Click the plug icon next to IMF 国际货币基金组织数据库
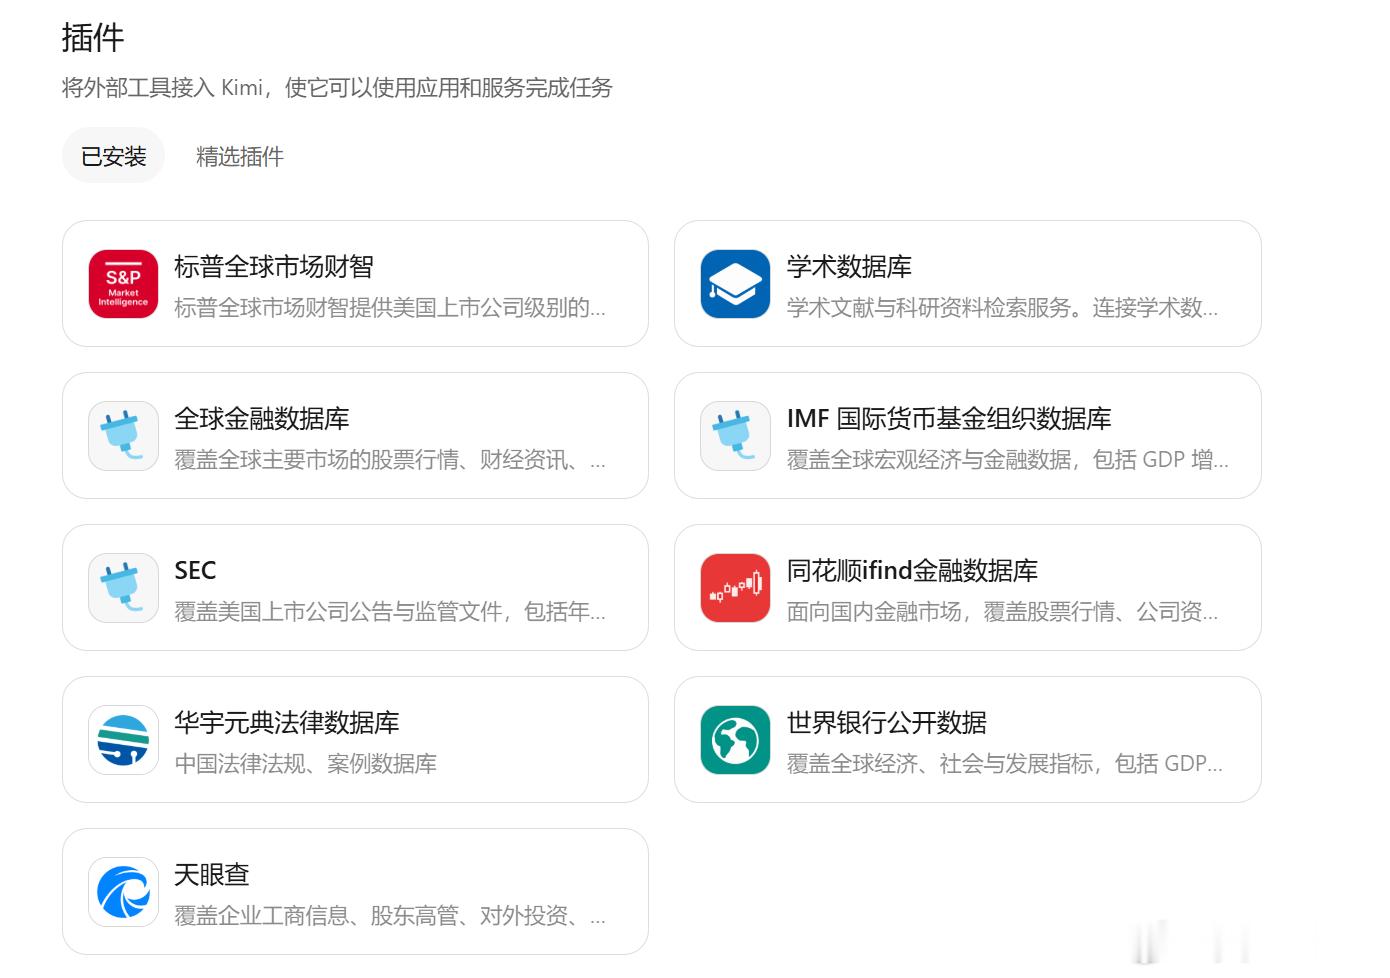Viewport: 1390px width, 978px height. [x=735, y=436]
